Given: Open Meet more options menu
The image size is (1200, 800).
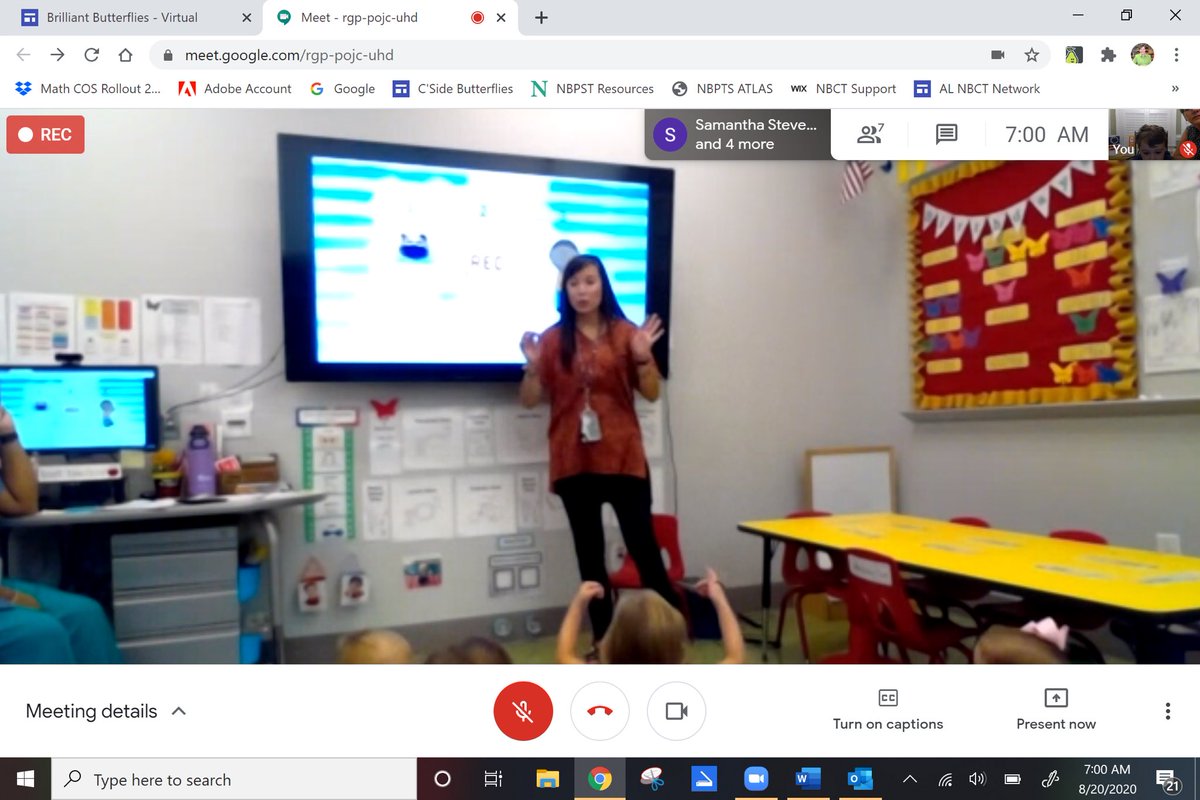Looking at the screenshot, I should [1168, 711].
